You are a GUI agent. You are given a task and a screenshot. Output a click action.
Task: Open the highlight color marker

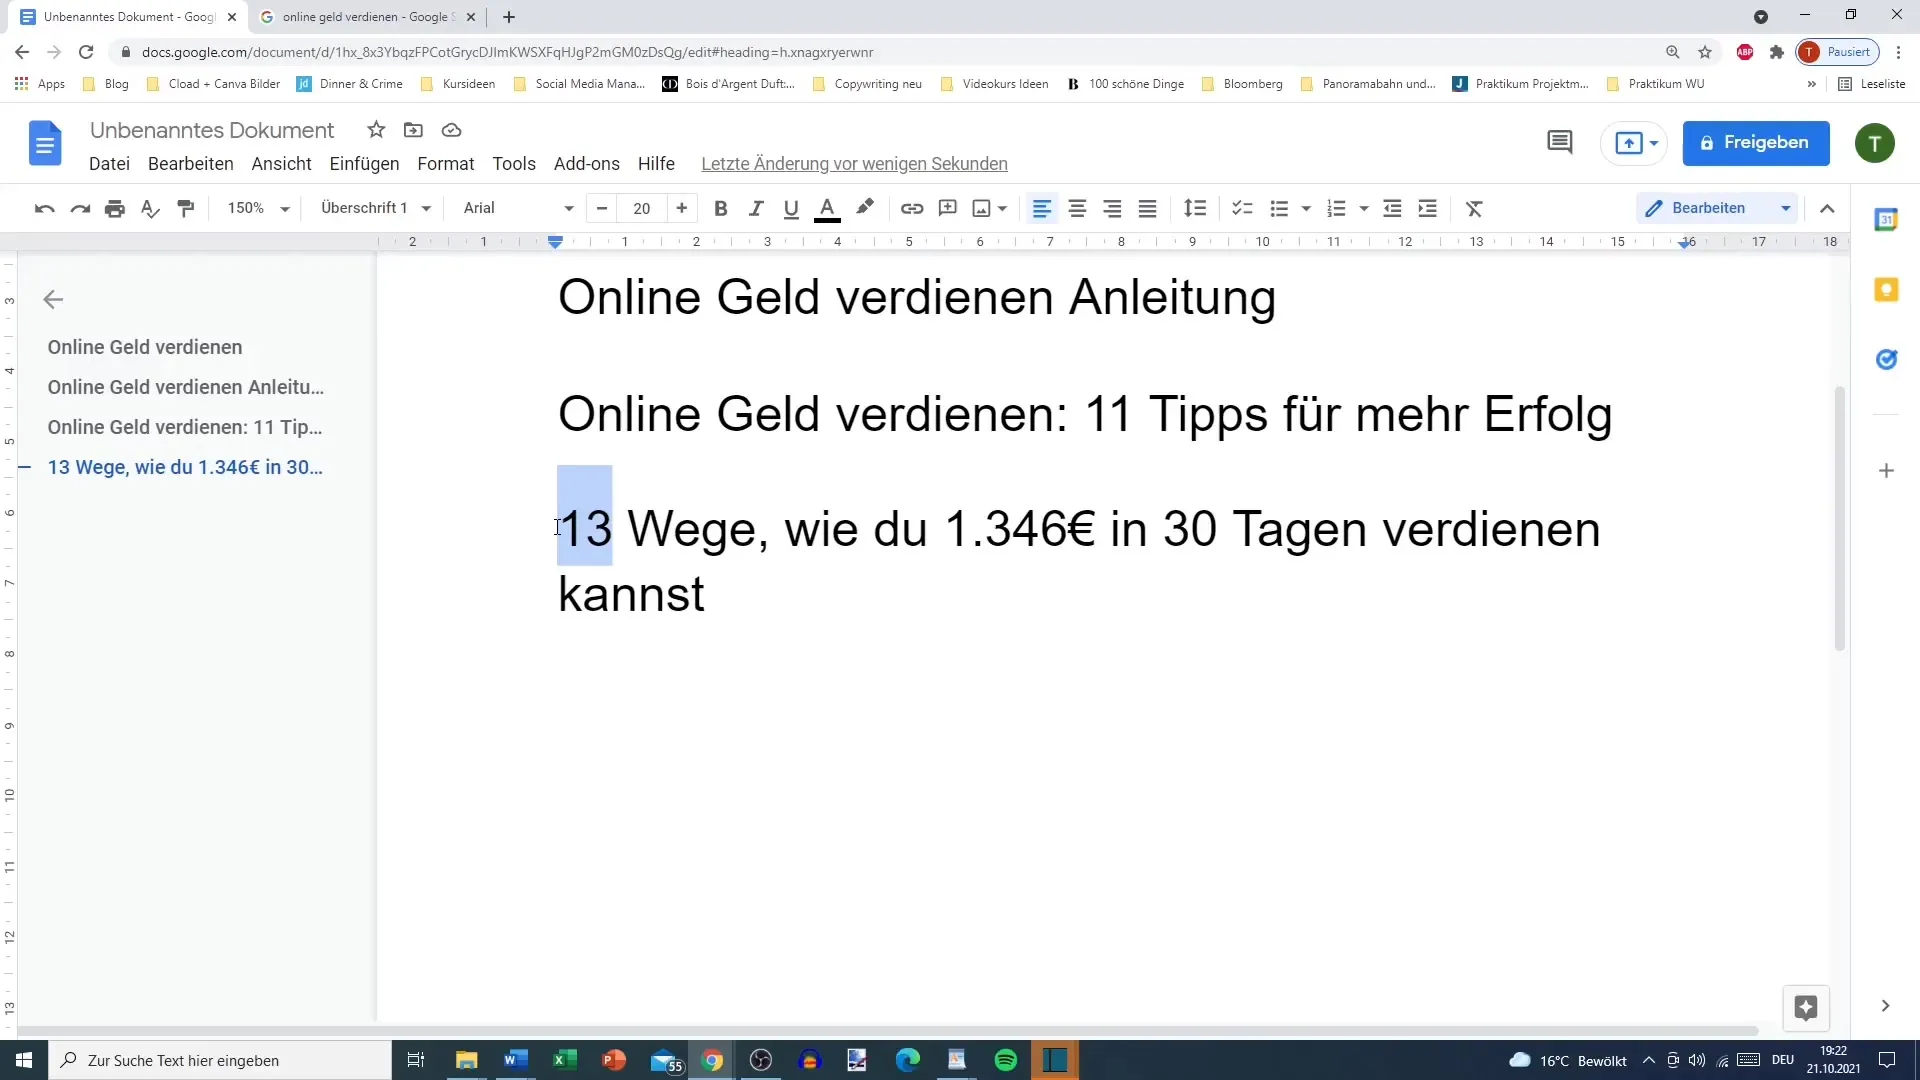click(x=865, y=208)
